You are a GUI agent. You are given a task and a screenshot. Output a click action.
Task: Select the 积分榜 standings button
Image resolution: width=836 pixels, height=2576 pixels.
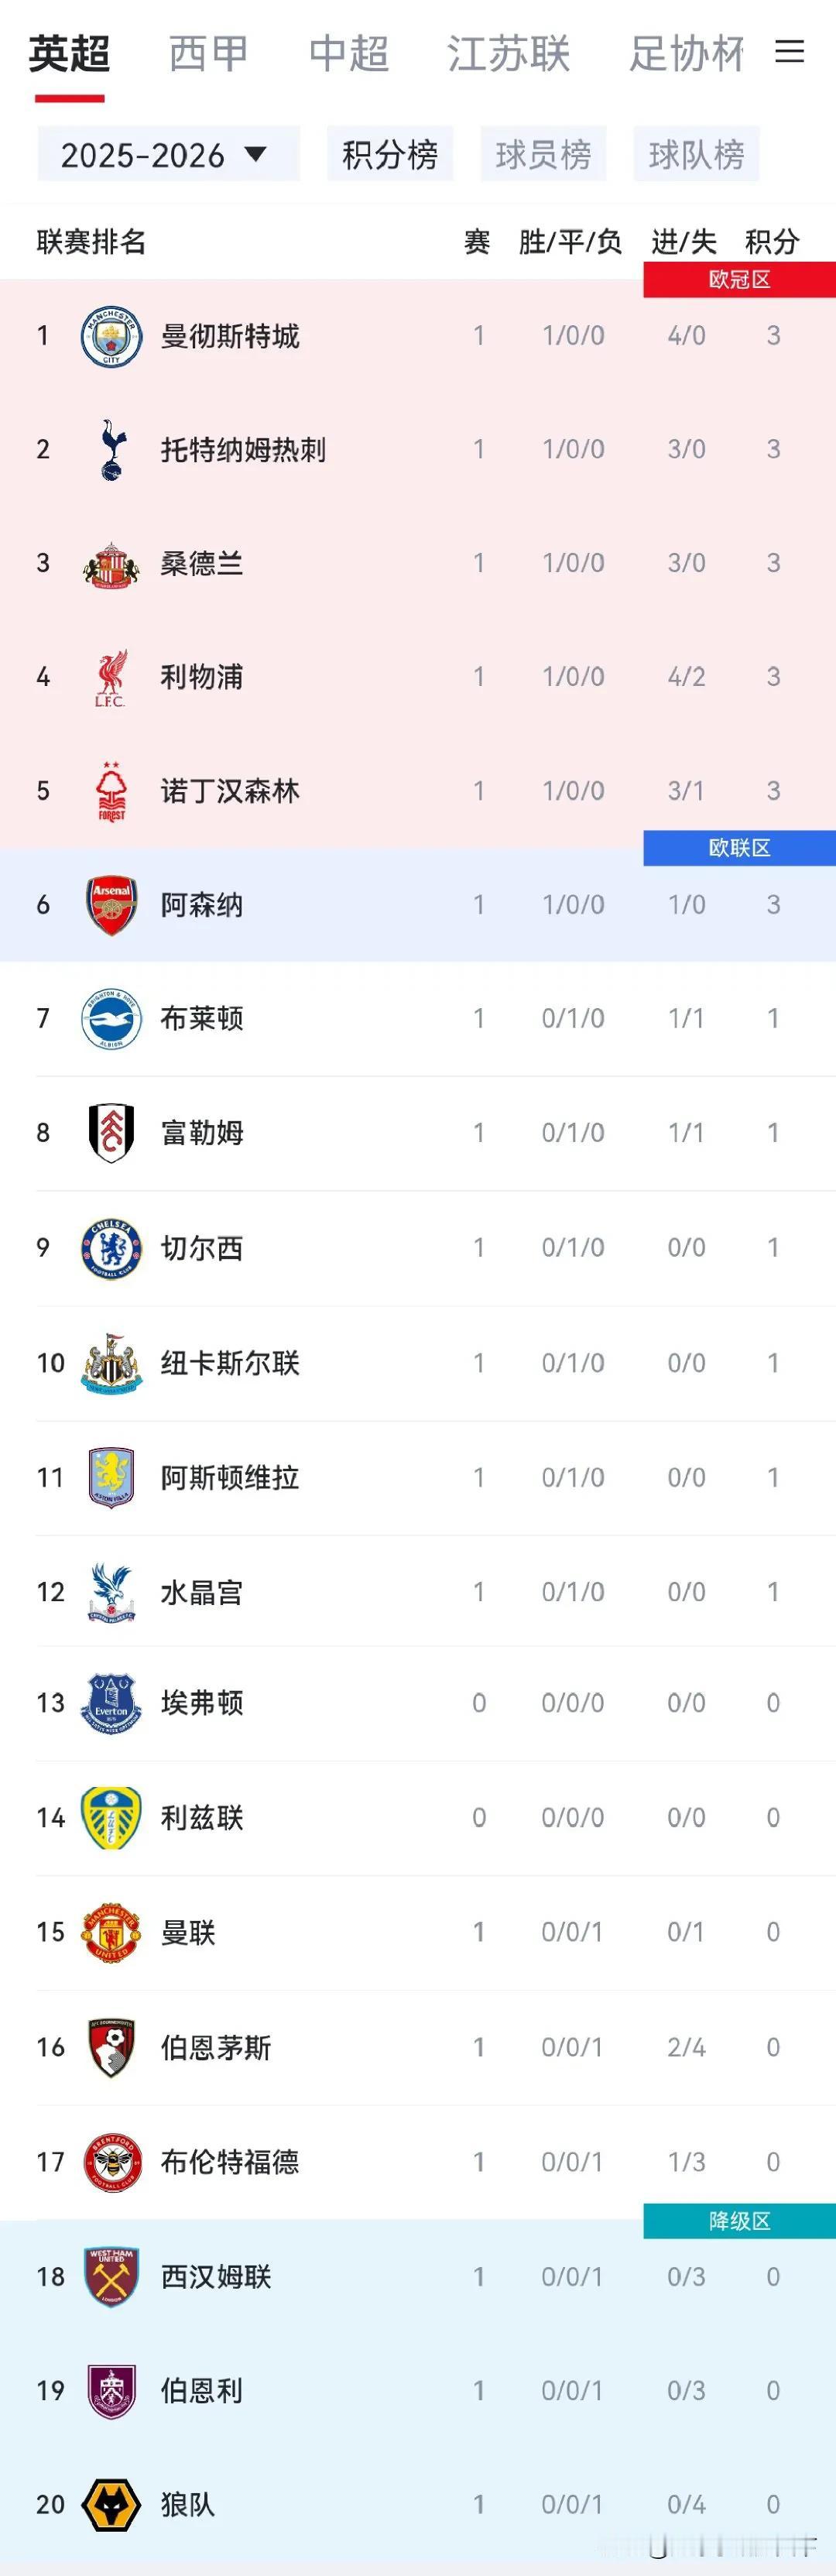pyautogui.click(x=390, y=154)
